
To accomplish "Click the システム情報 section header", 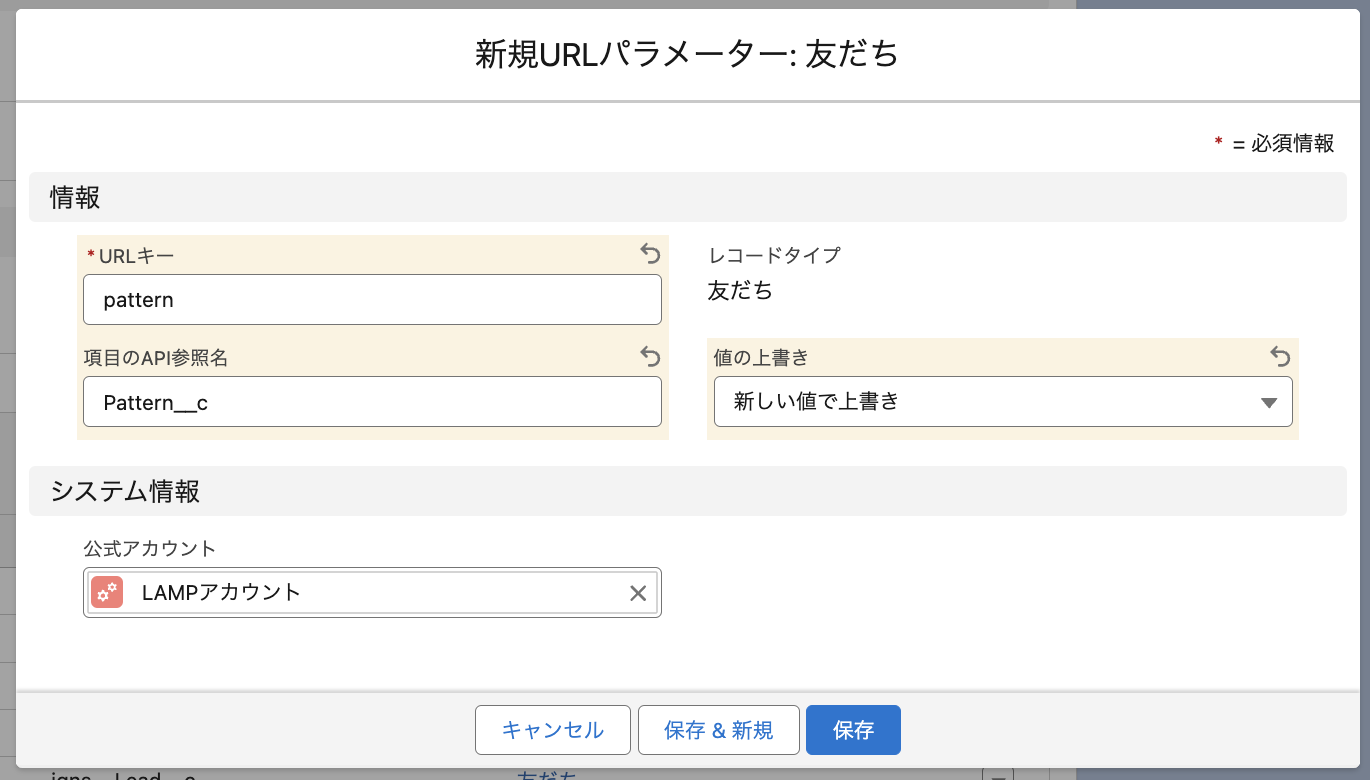I will tap(125, 491).
